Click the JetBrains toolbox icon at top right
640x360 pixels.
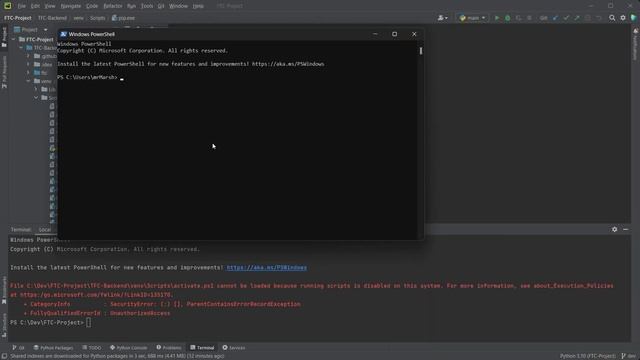tap(633, 18)
